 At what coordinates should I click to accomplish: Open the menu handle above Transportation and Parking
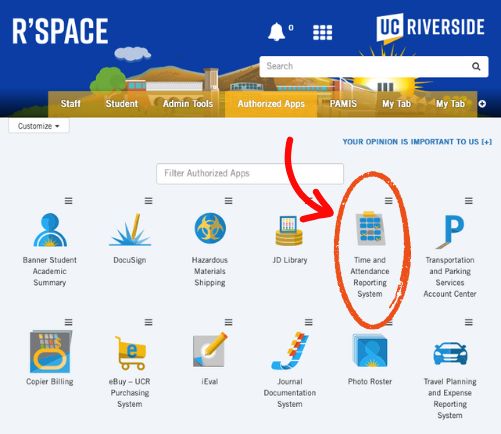[x=469, y=201]
